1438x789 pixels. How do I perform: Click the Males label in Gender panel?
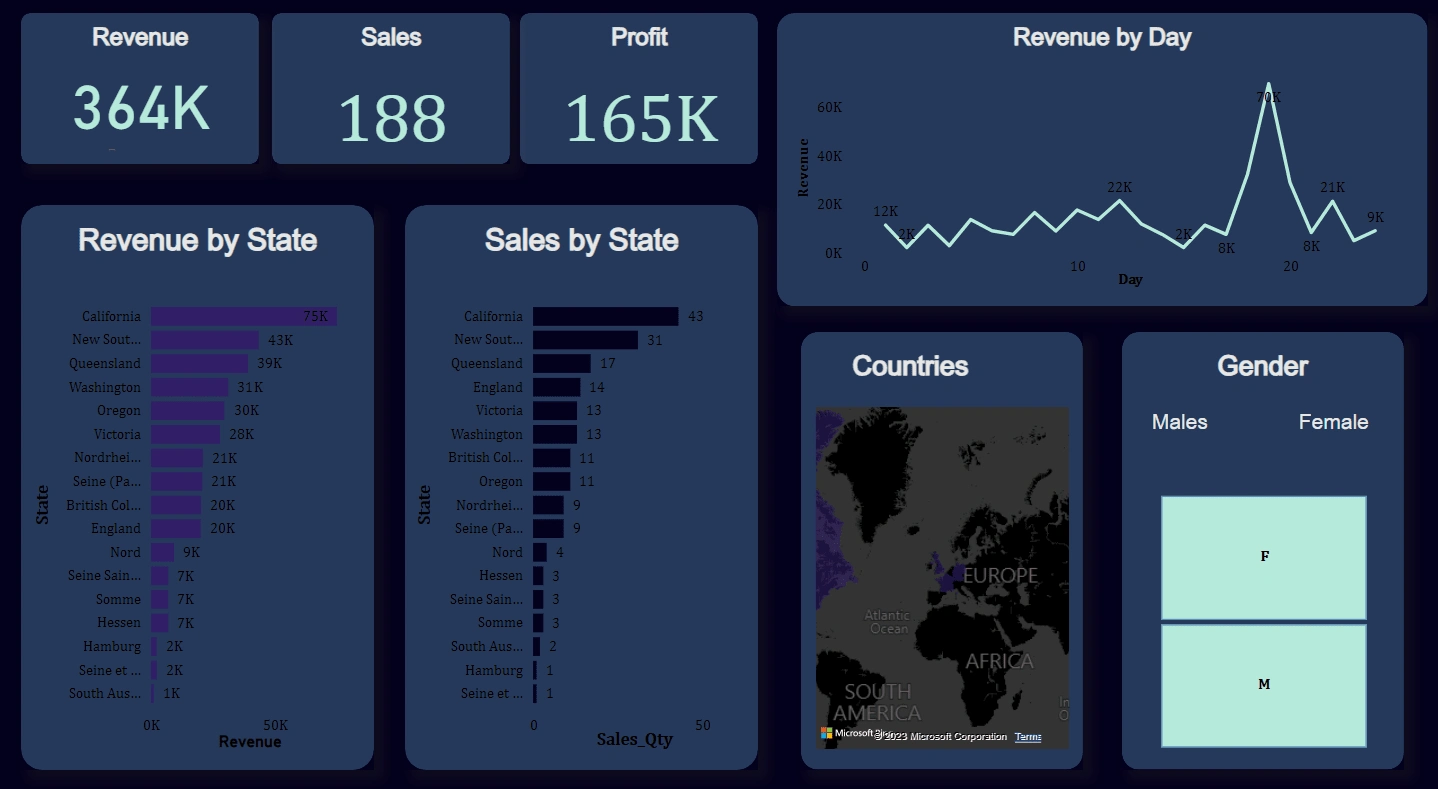[1180, 422]
